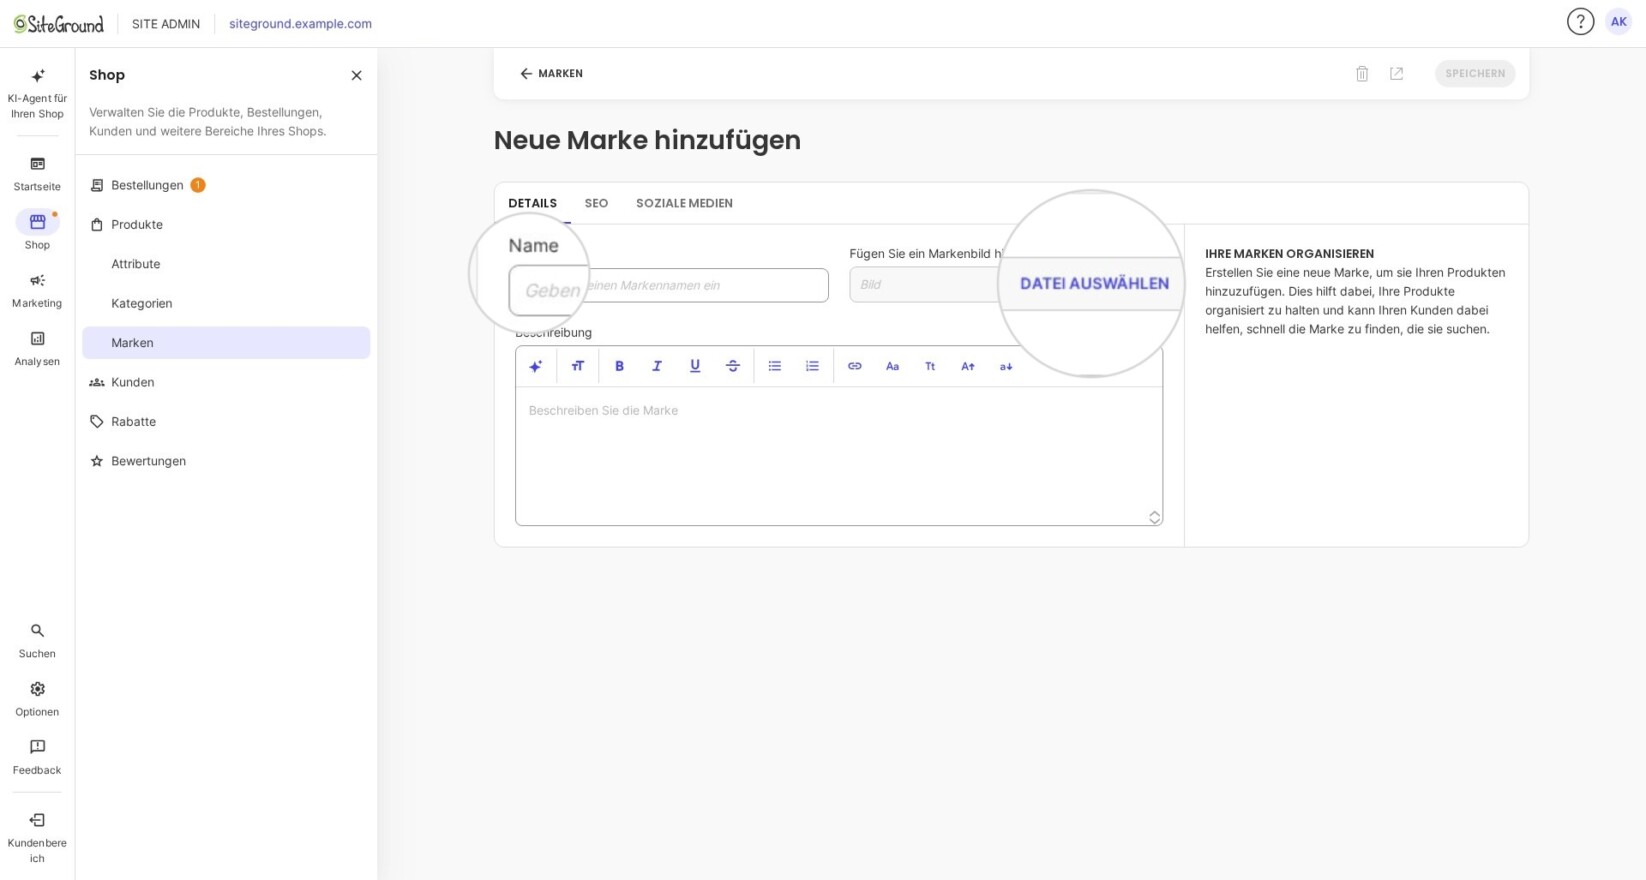Screen dimensions: 1646x880
Task: Click the lowercase a-arrow-down icon
Action: 1006,366
